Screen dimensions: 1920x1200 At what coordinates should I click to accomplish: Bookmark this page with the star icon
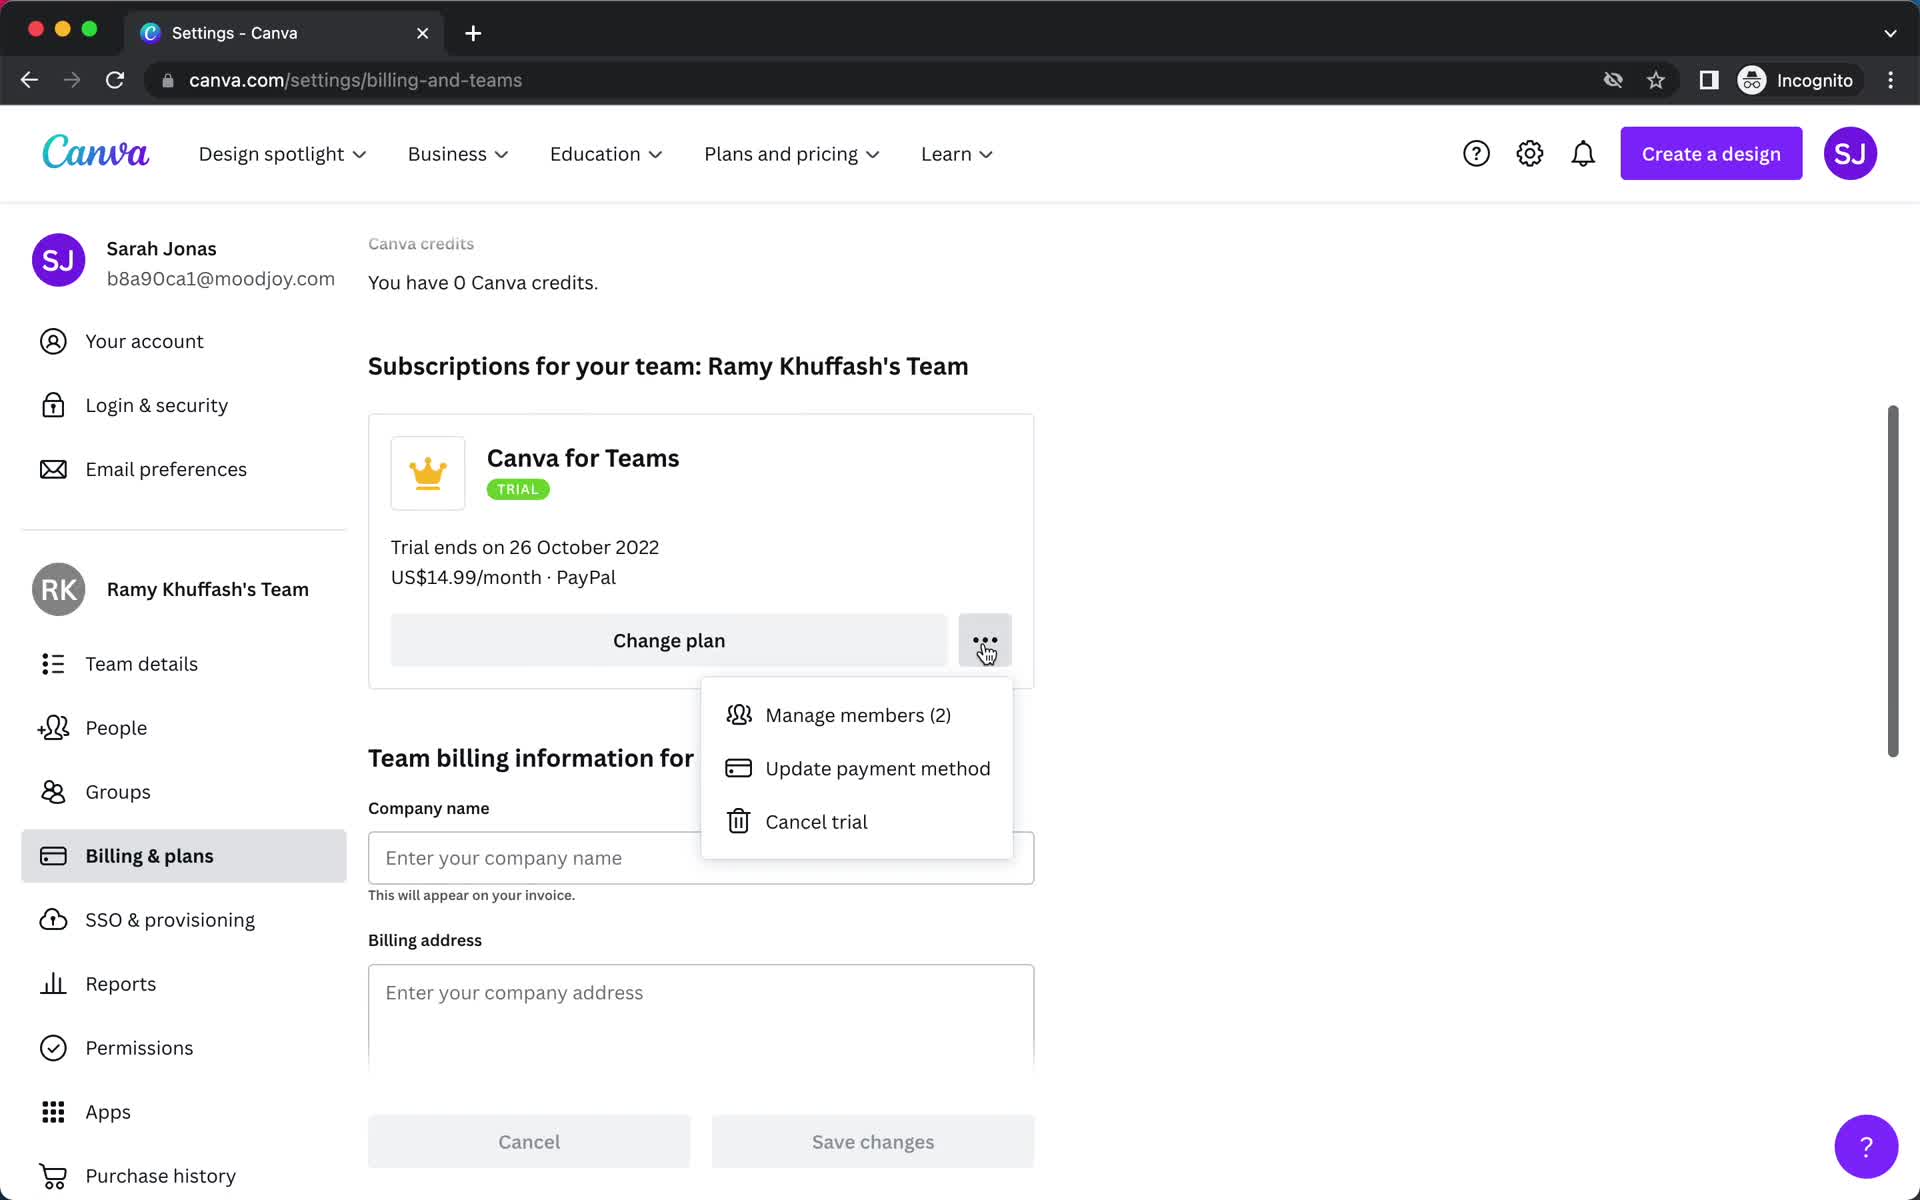[x=1656, y=80]
